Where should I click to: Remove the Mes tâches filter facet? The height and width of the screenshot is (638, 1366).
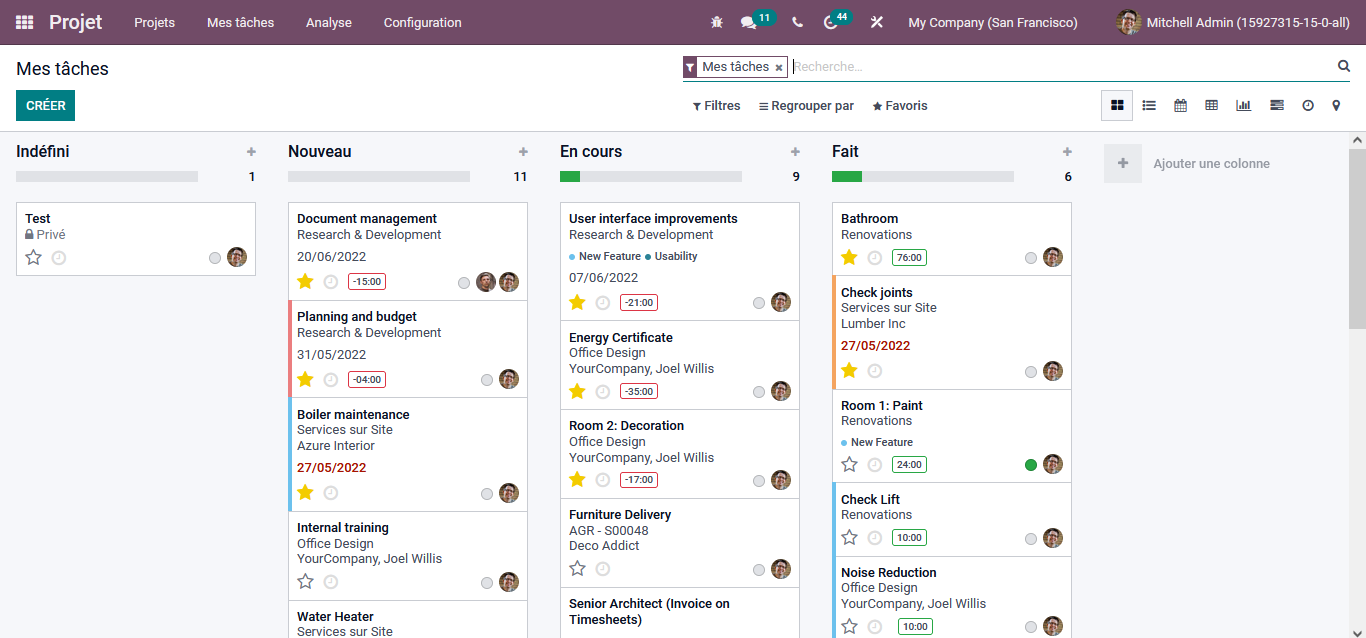click(x=779, y=68)
